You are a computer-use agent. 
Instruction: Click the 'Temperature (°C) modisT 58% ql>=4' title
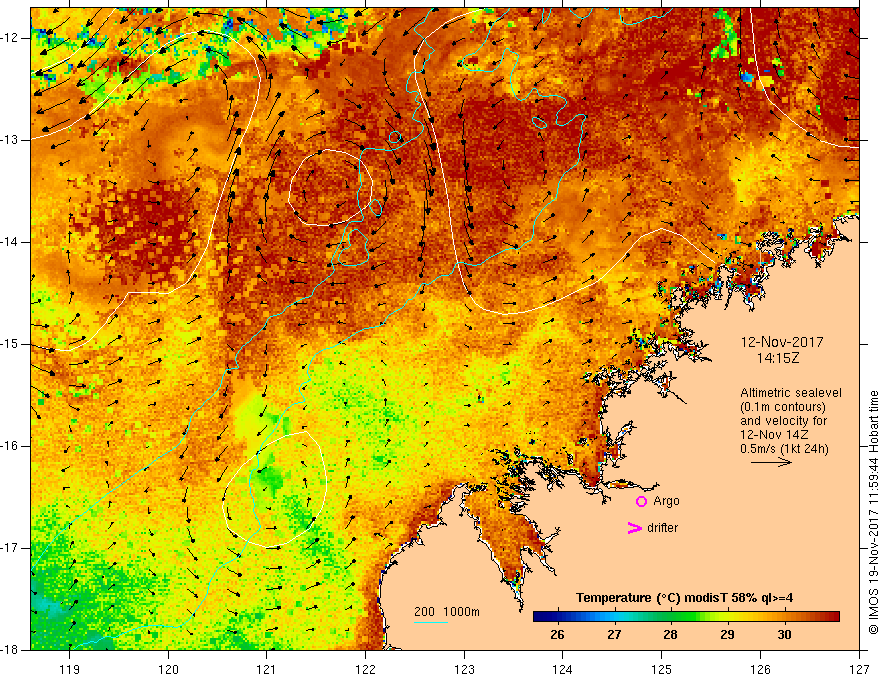tap(684, 598)
